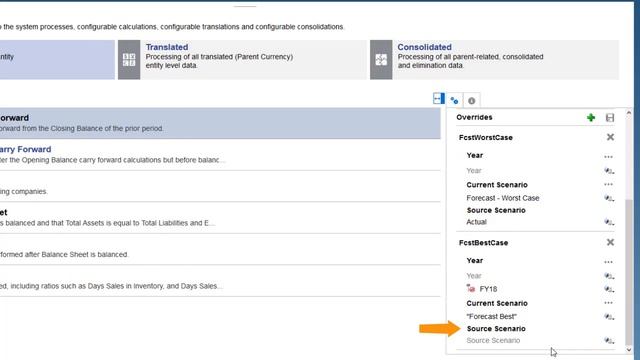Select row performed after Balance Sheet is balanced
This screenshot has height=360, width=640.
[220, 250]
